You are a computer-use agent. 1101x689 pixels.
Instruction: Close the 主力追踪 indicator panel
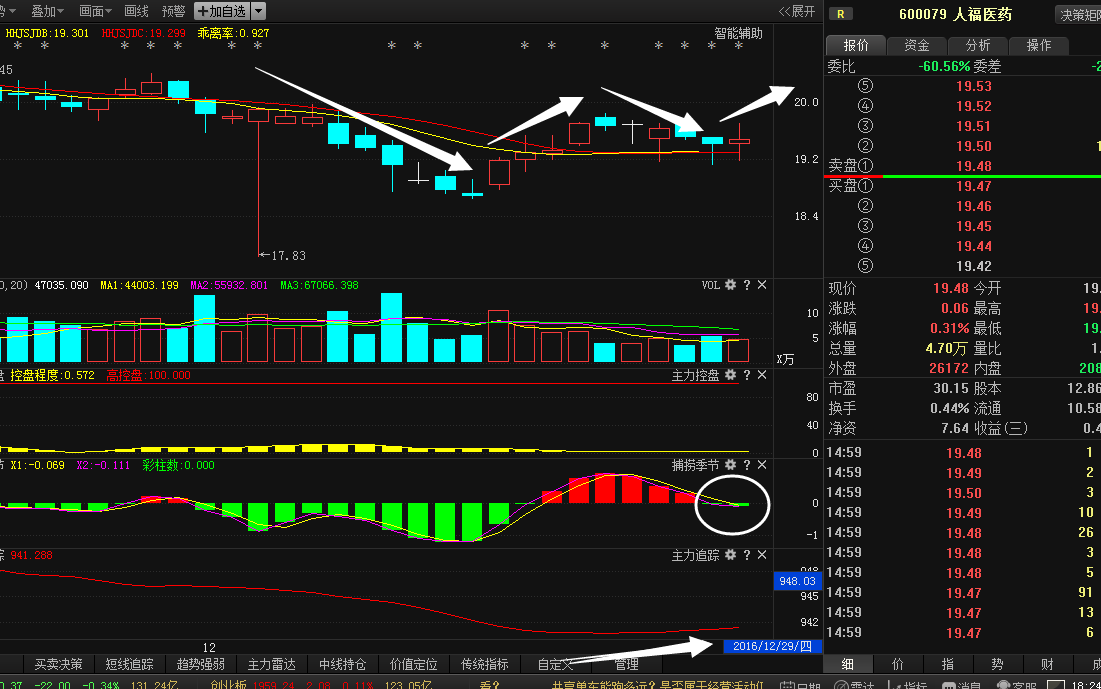pos(762,555)
